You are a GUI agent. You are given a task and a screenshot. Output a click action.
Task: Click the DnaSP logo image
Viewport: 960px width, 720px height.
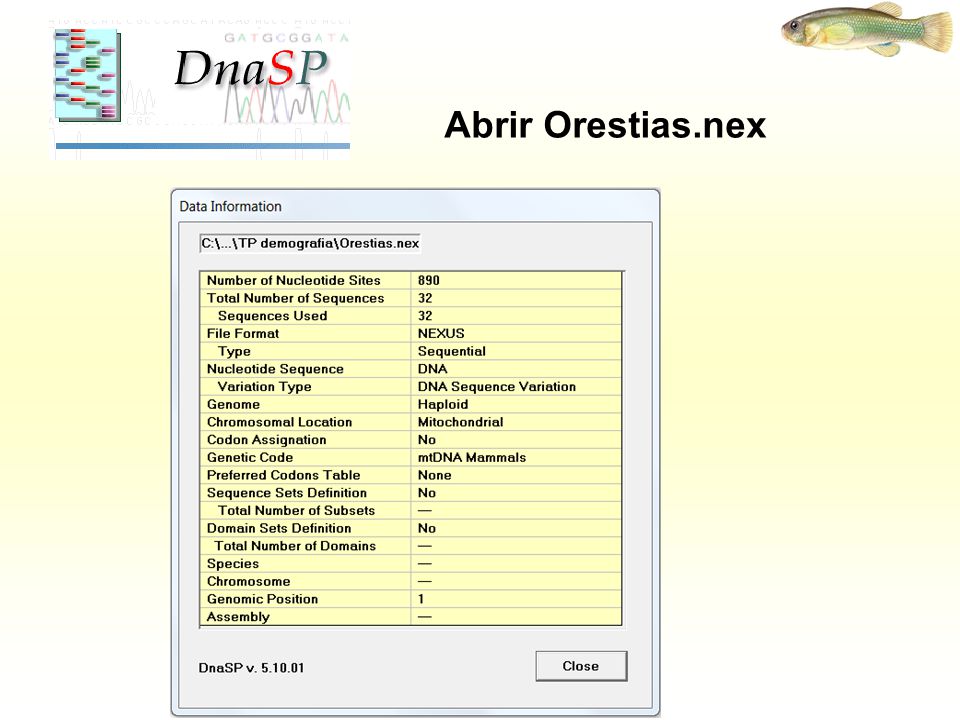[x=202, y=90]
